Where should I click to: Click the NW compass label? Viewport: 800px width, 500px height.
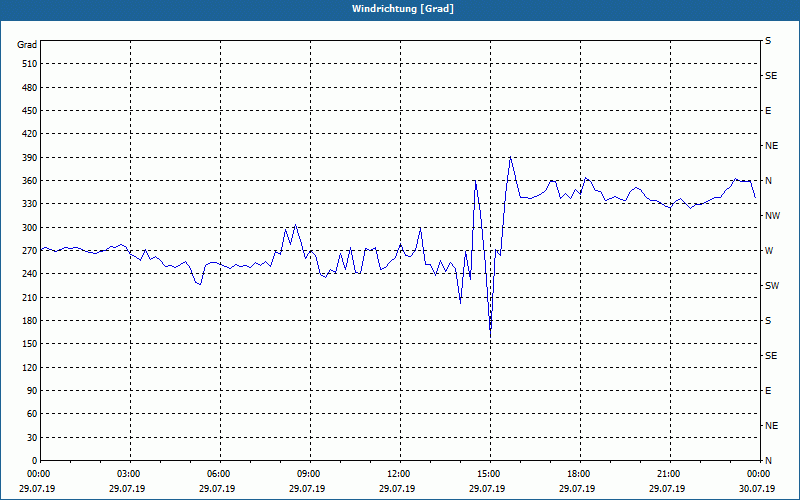point(772,216)
